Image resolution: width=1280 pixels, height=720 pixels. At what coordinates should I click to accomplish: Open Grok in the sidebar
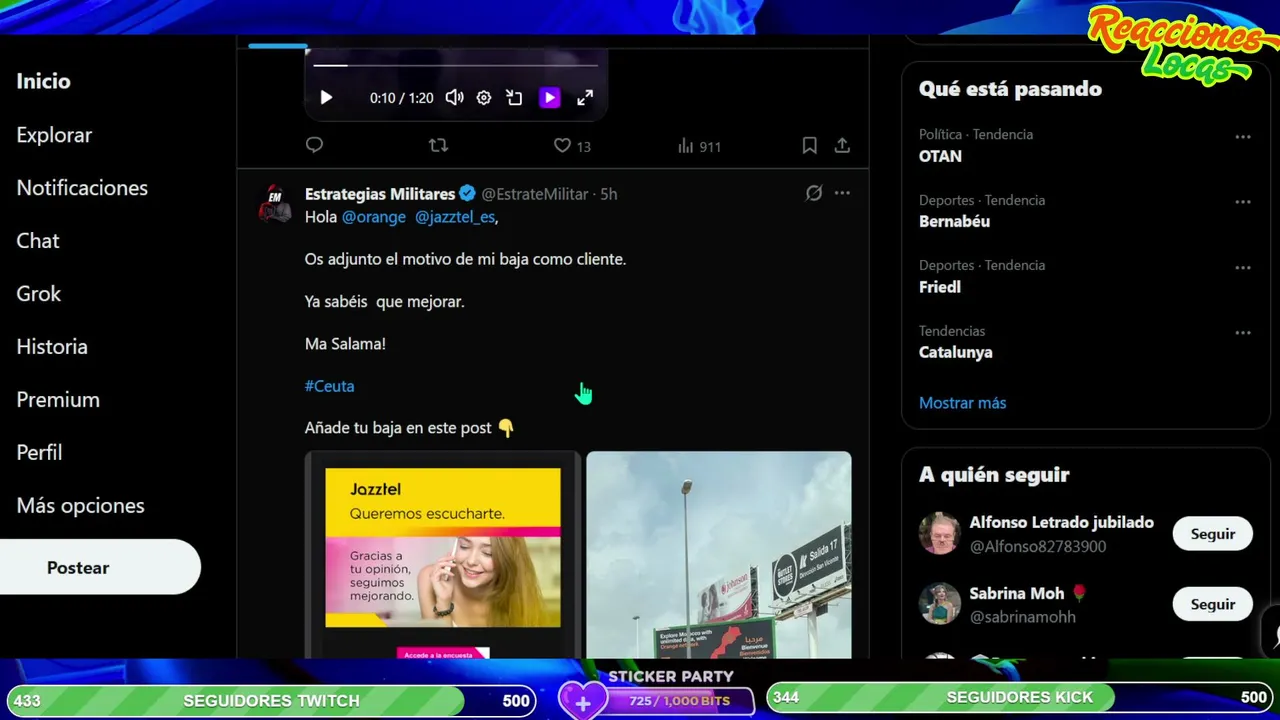pos(39,294)
